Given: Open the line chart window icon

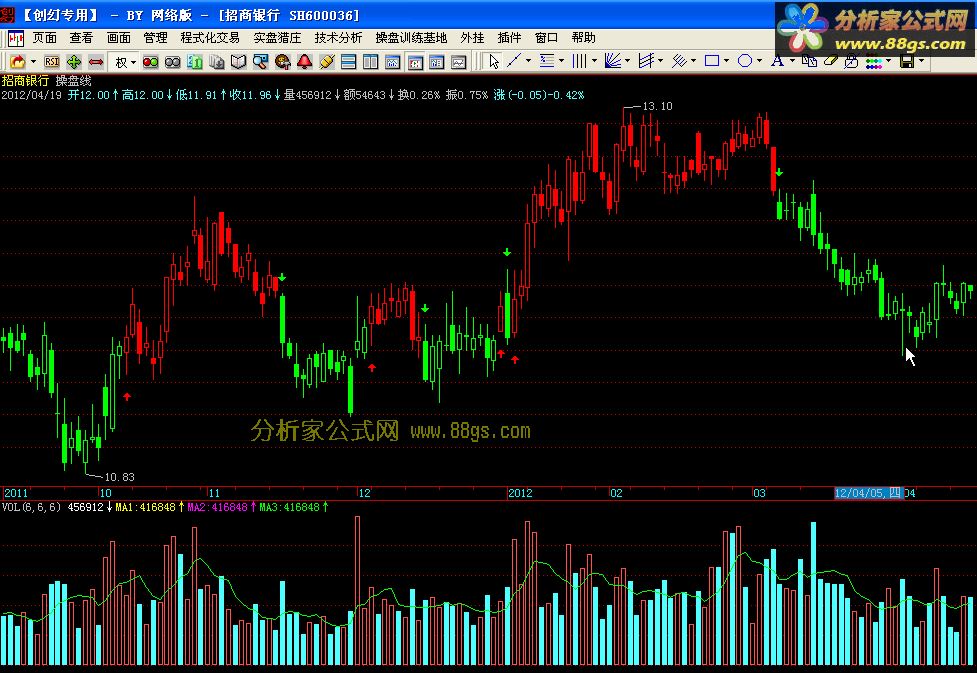Looking at the screenshot, I should coord(459,62).
